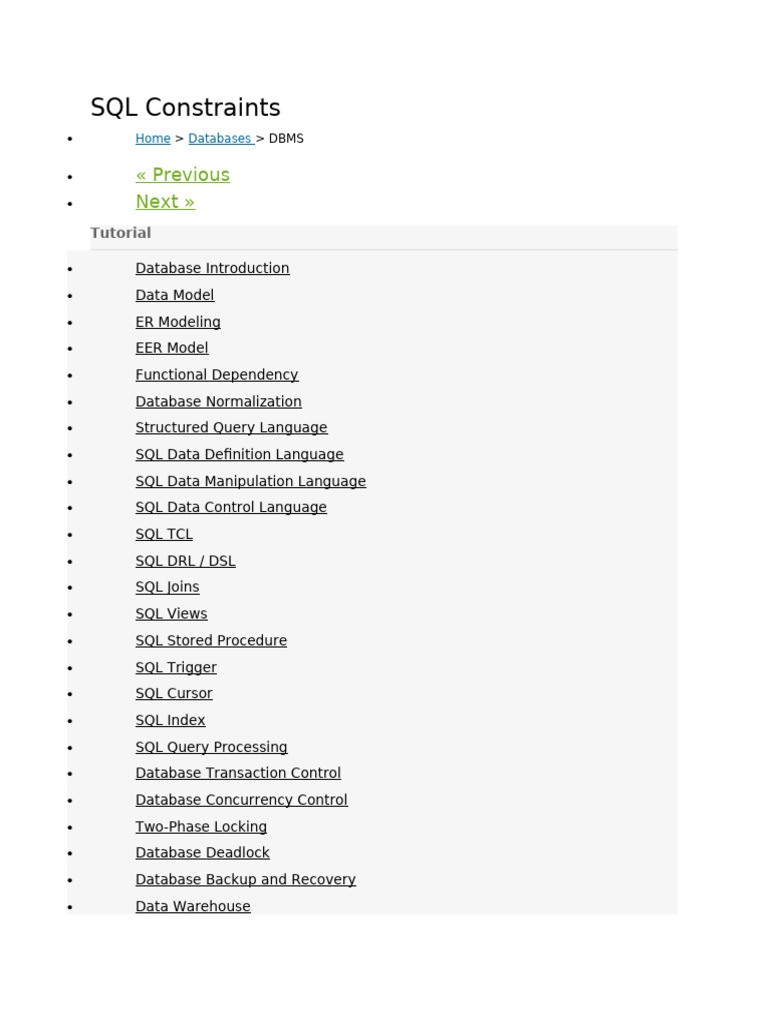Screen dimensions: 768x1024
Task: Select Database Transaction Control link
Action: point(238,773)
